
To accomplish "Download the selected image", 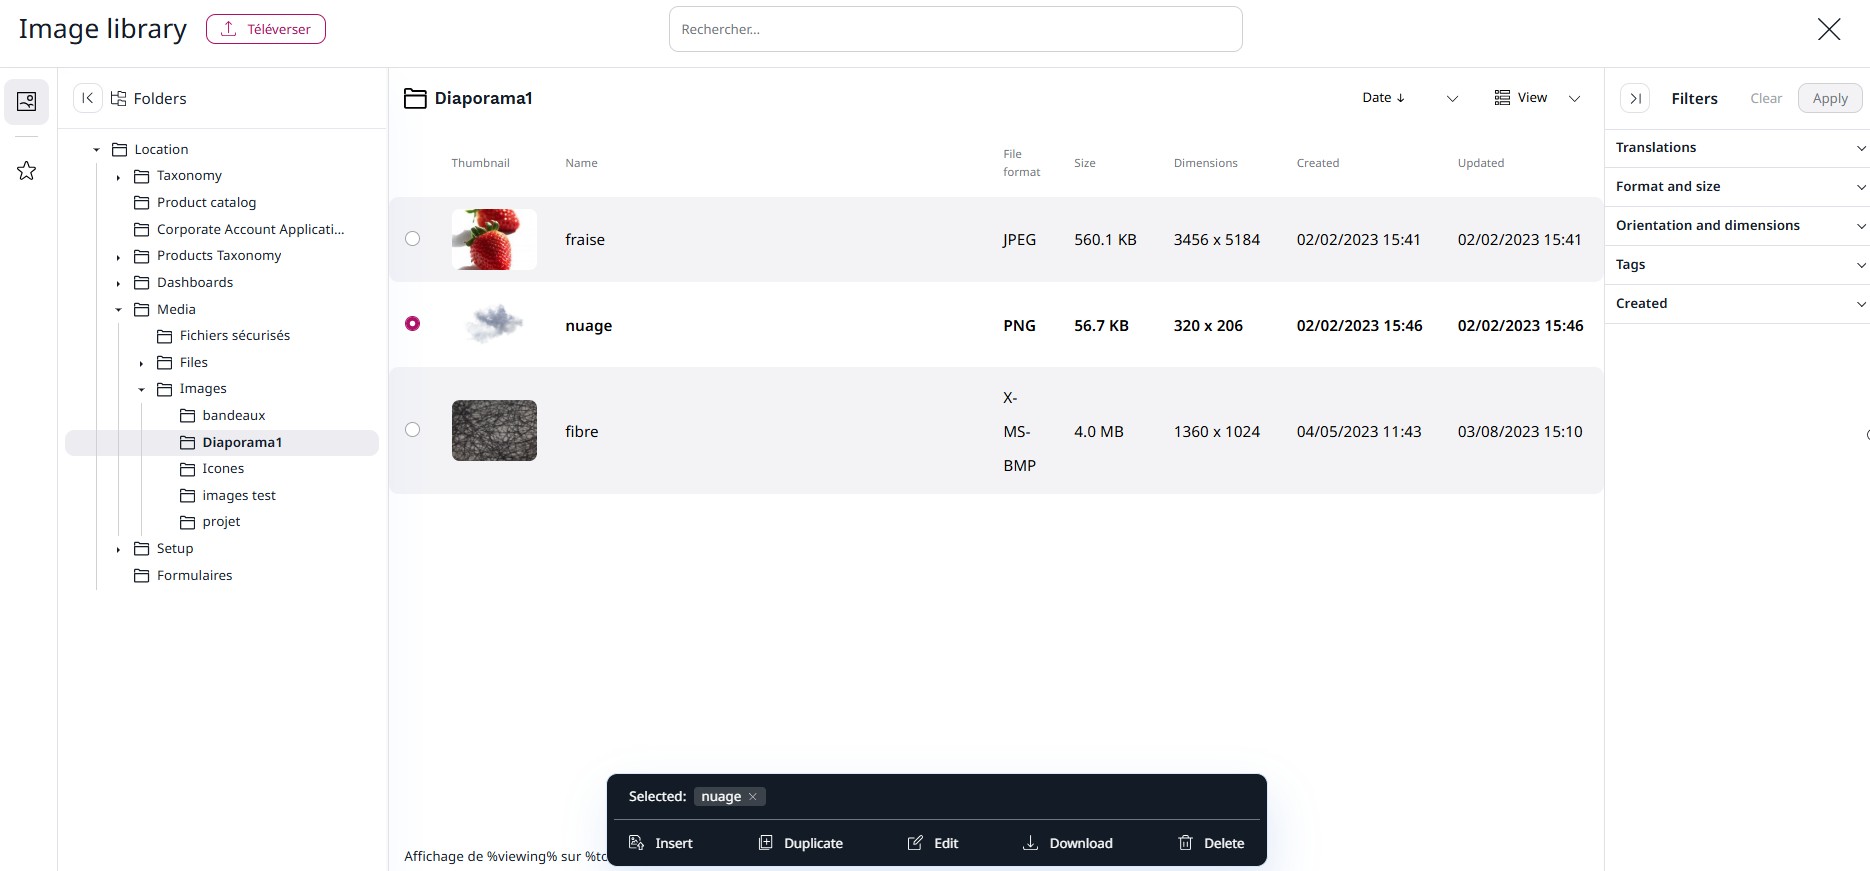I will tap(1067, 843).
